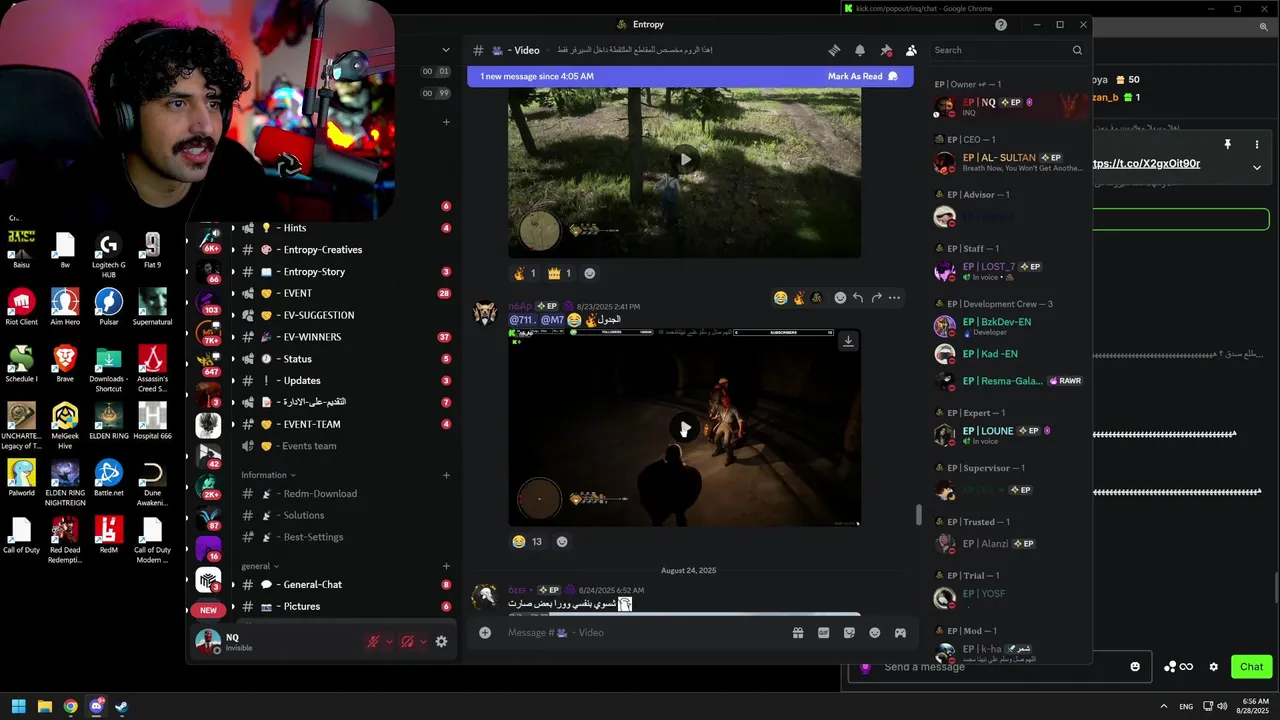Open the General-Chat channel

(345, 585)
